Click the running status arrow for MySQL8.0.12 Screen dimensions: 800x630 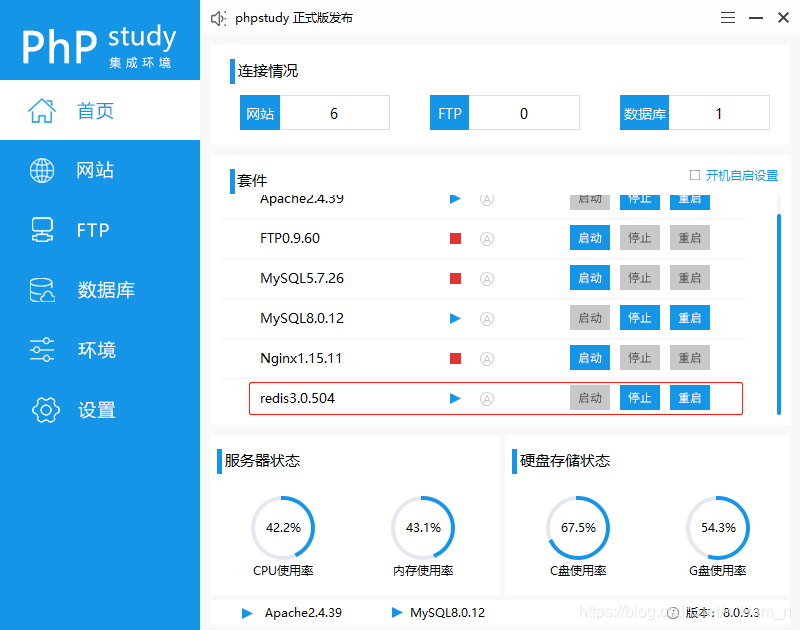point(455,318)
